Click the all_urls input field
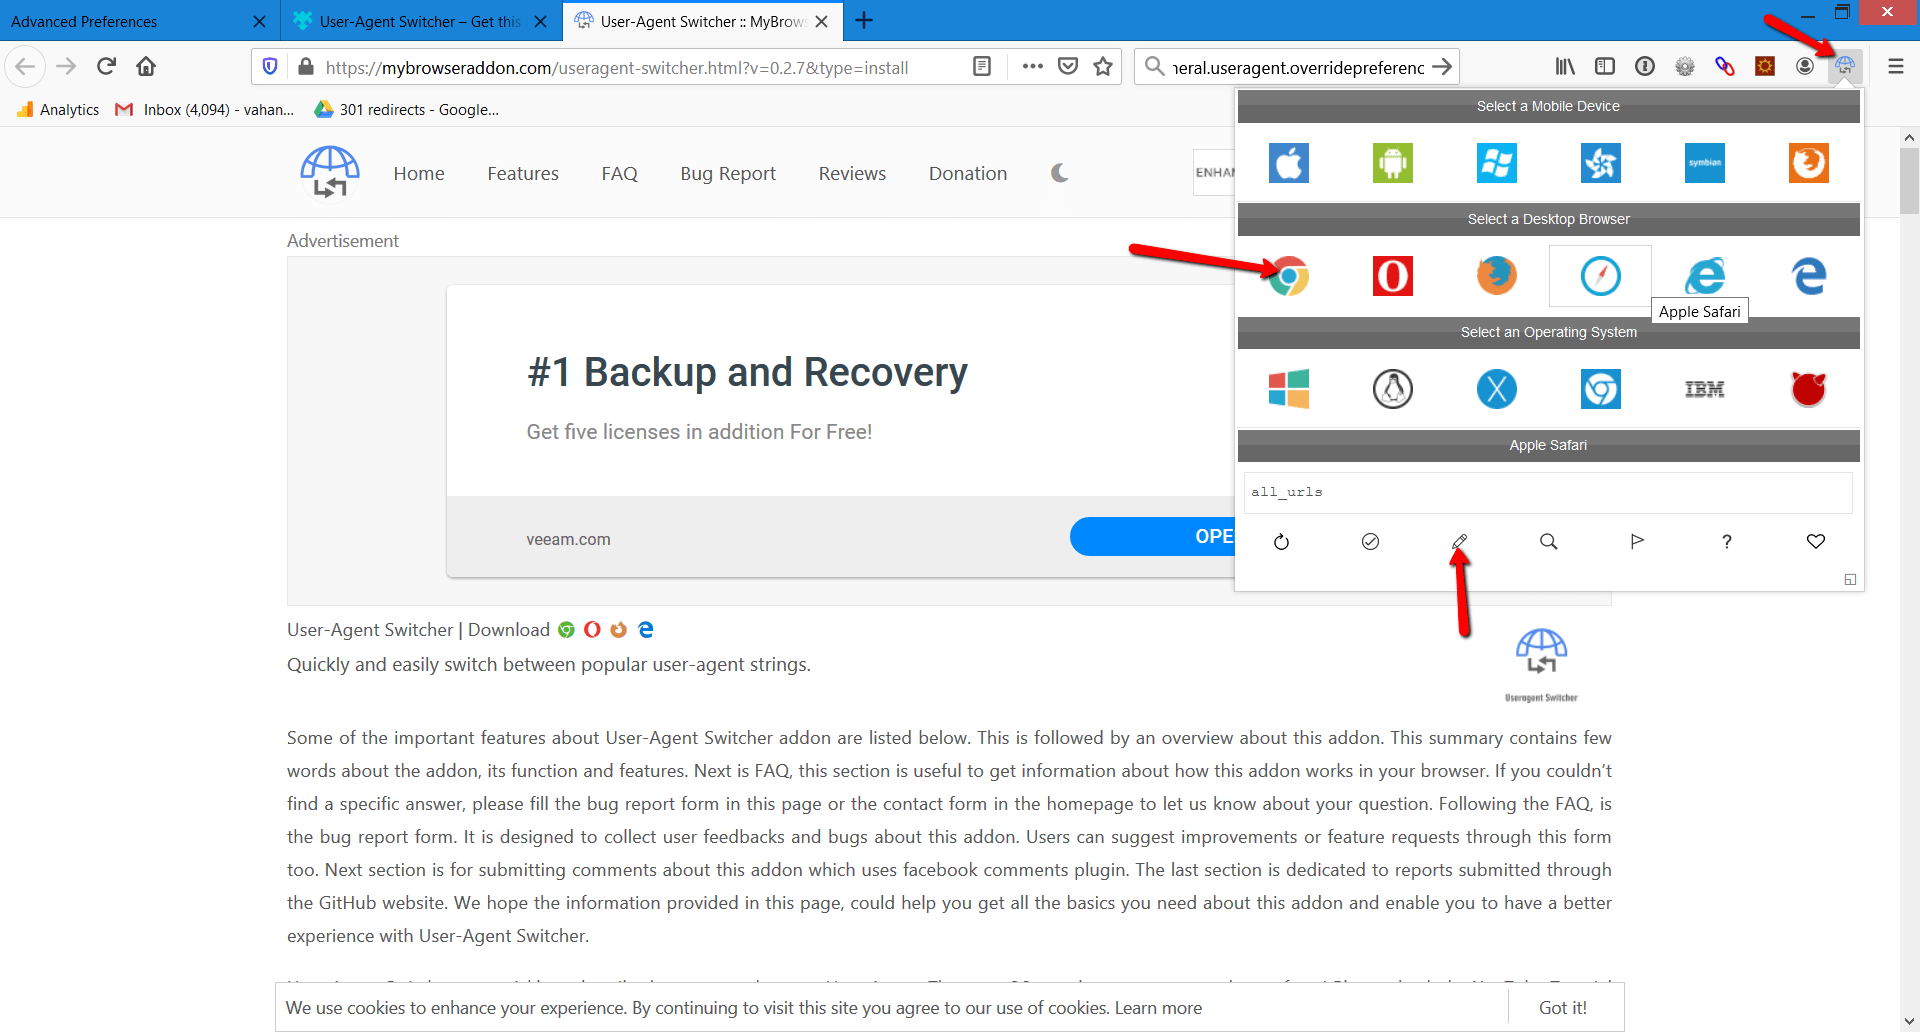 [1547, 492]
